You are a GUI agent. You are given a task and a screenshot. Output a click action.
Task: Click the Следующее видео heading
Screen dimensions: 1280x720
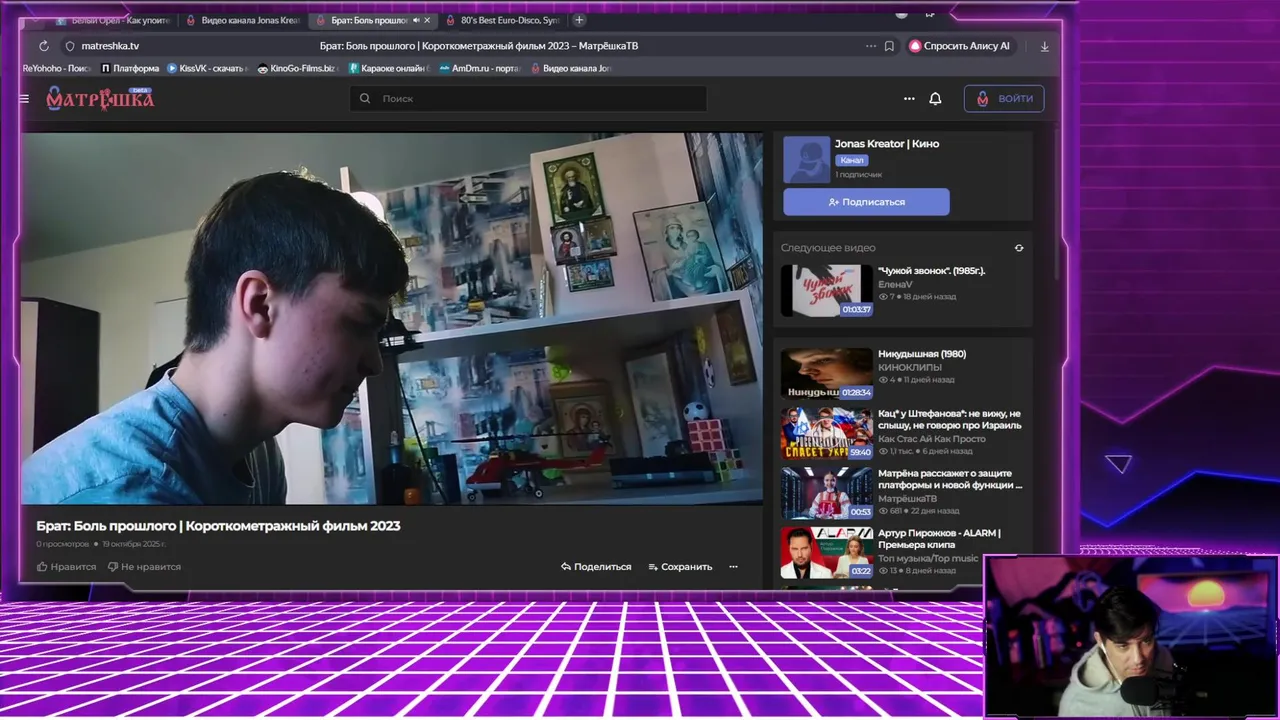tap(828, 248)
